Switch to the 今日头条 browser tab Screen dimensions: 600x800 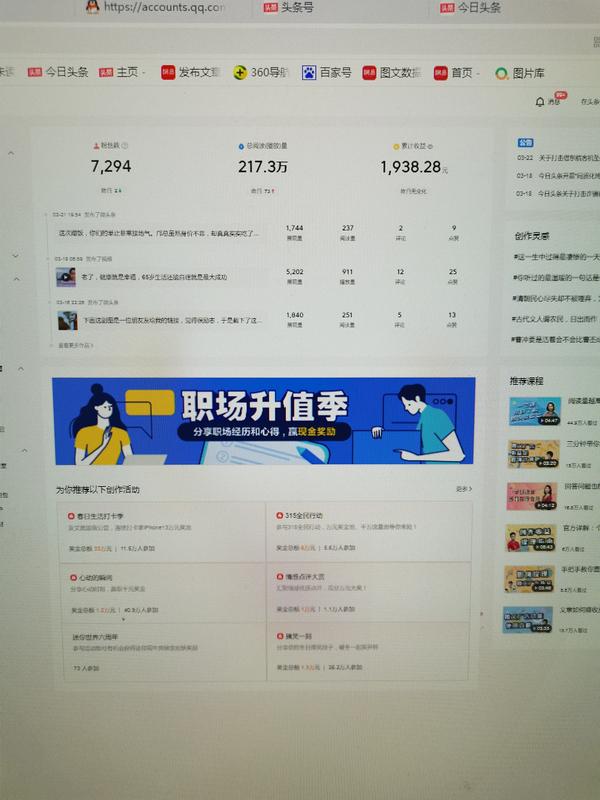(470, 8)
